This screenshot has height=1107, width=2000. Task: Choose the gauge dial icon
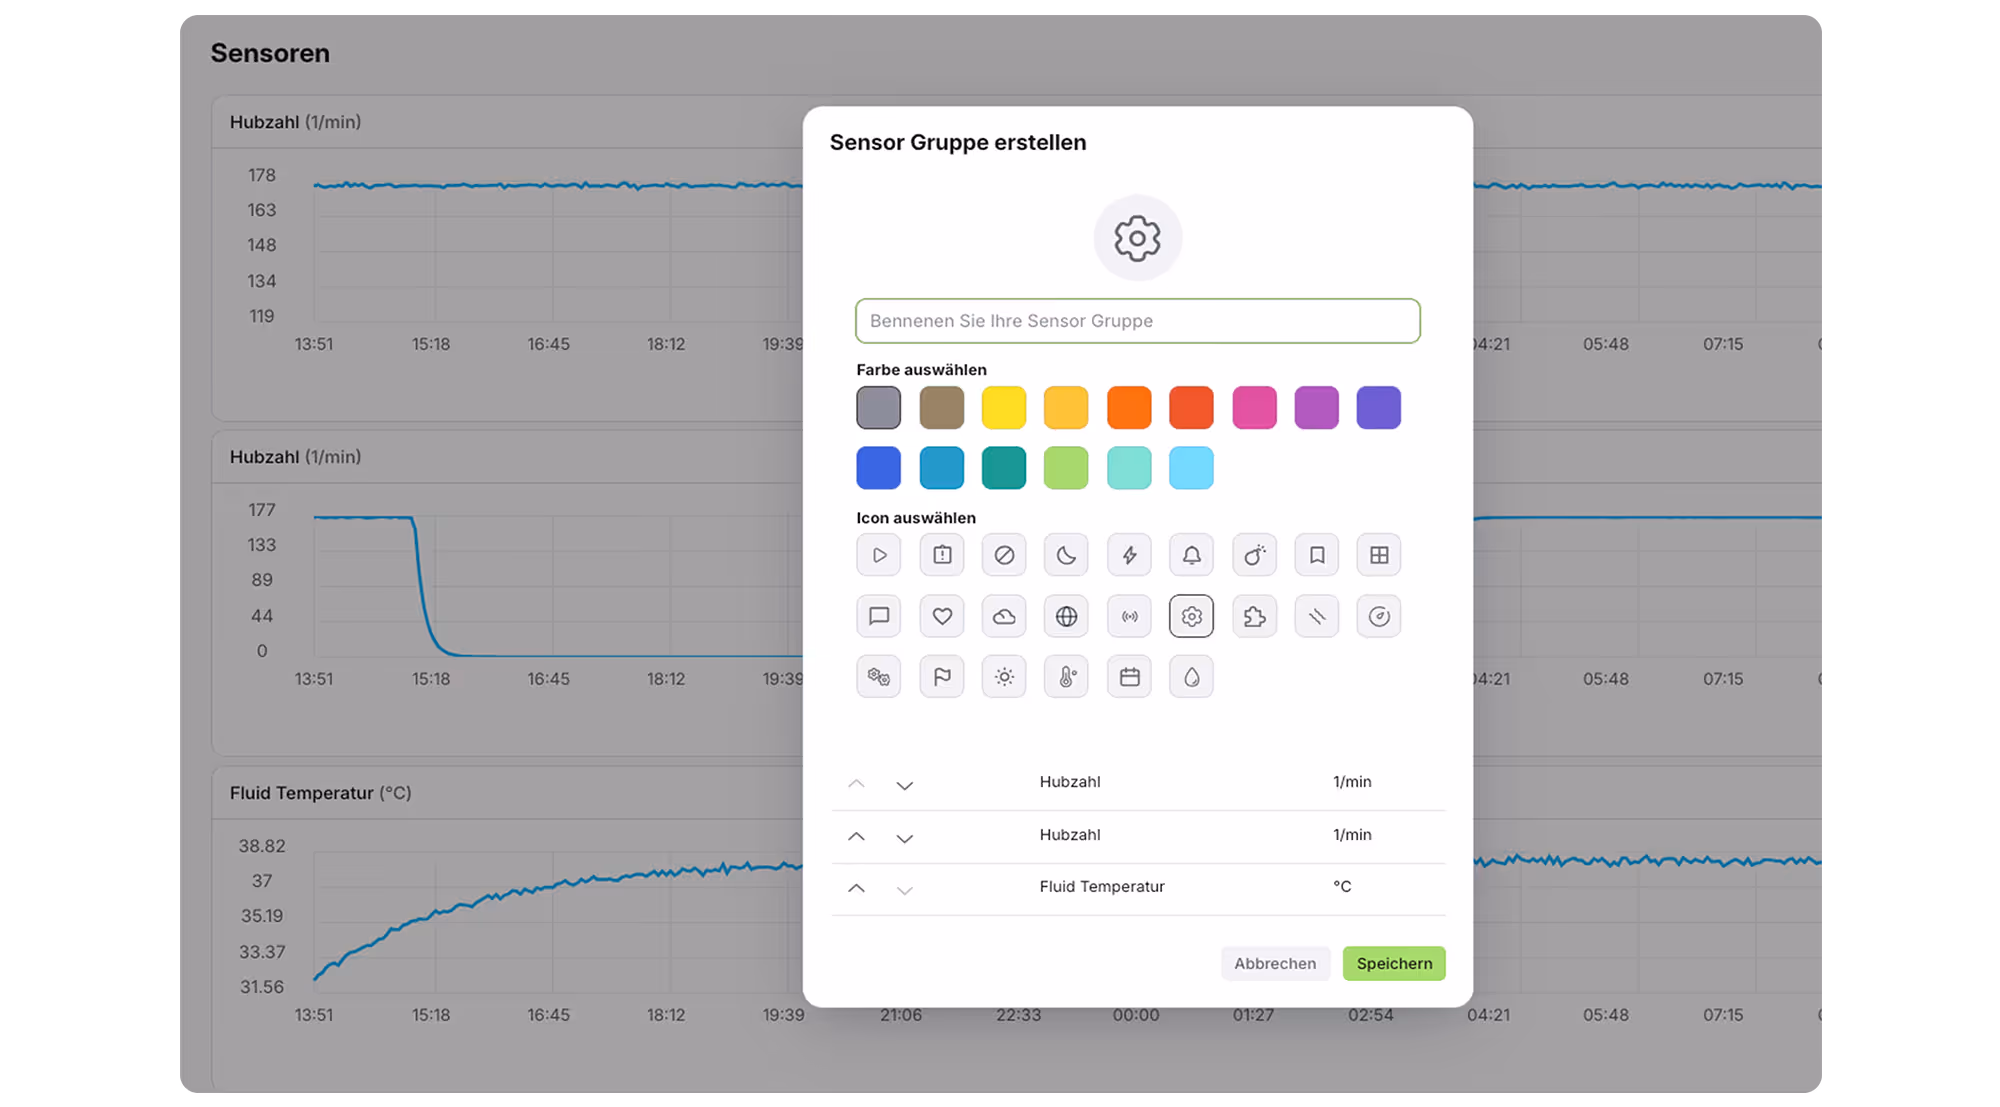tap(1379, 616)
